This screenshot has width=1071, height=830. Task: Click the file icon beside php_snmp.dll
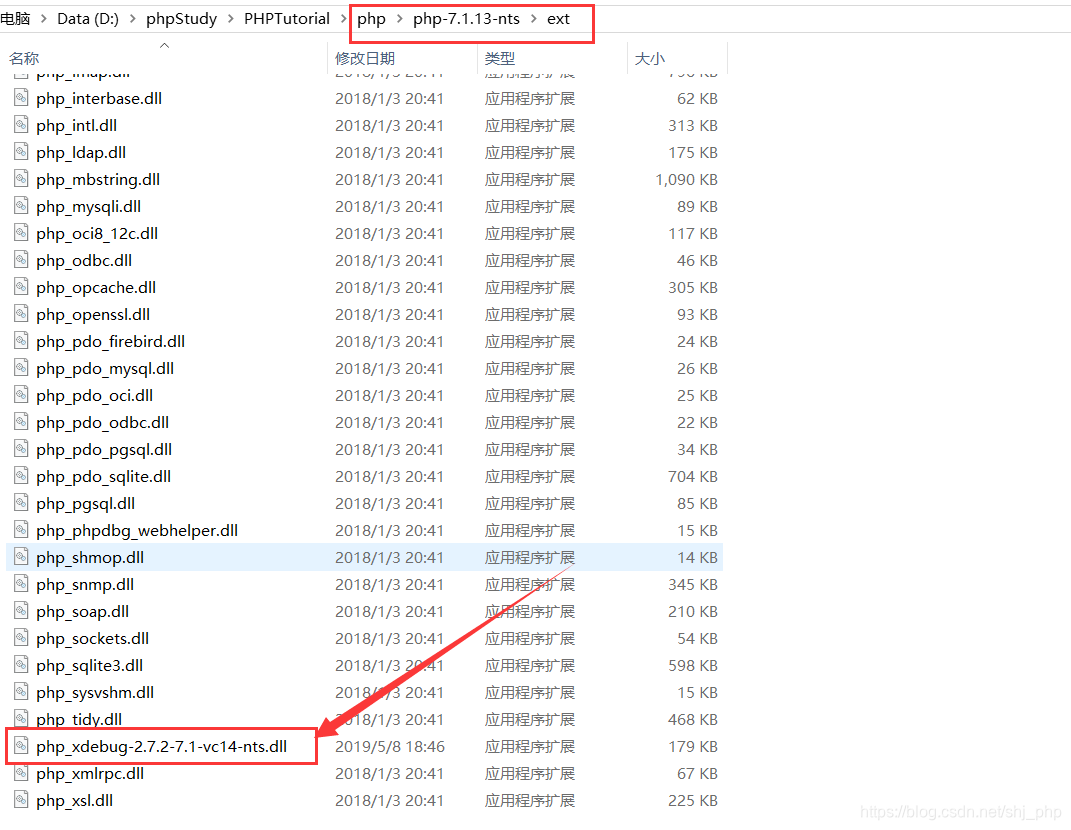coord(21,584)
